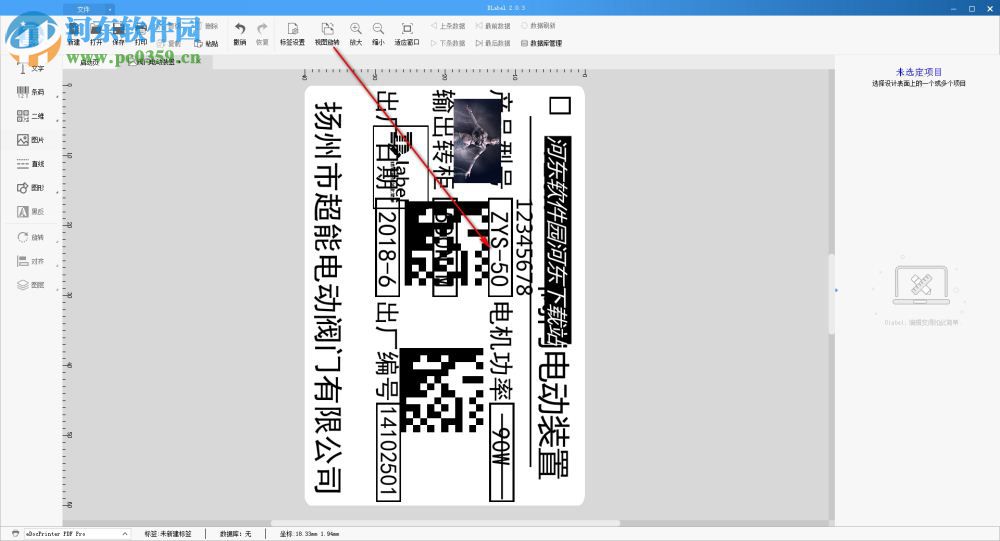The width and height of the screenshot is (1000, 541).
Task: Expand the 文件 menu dropdown arrow
Action: pos(109,9)
